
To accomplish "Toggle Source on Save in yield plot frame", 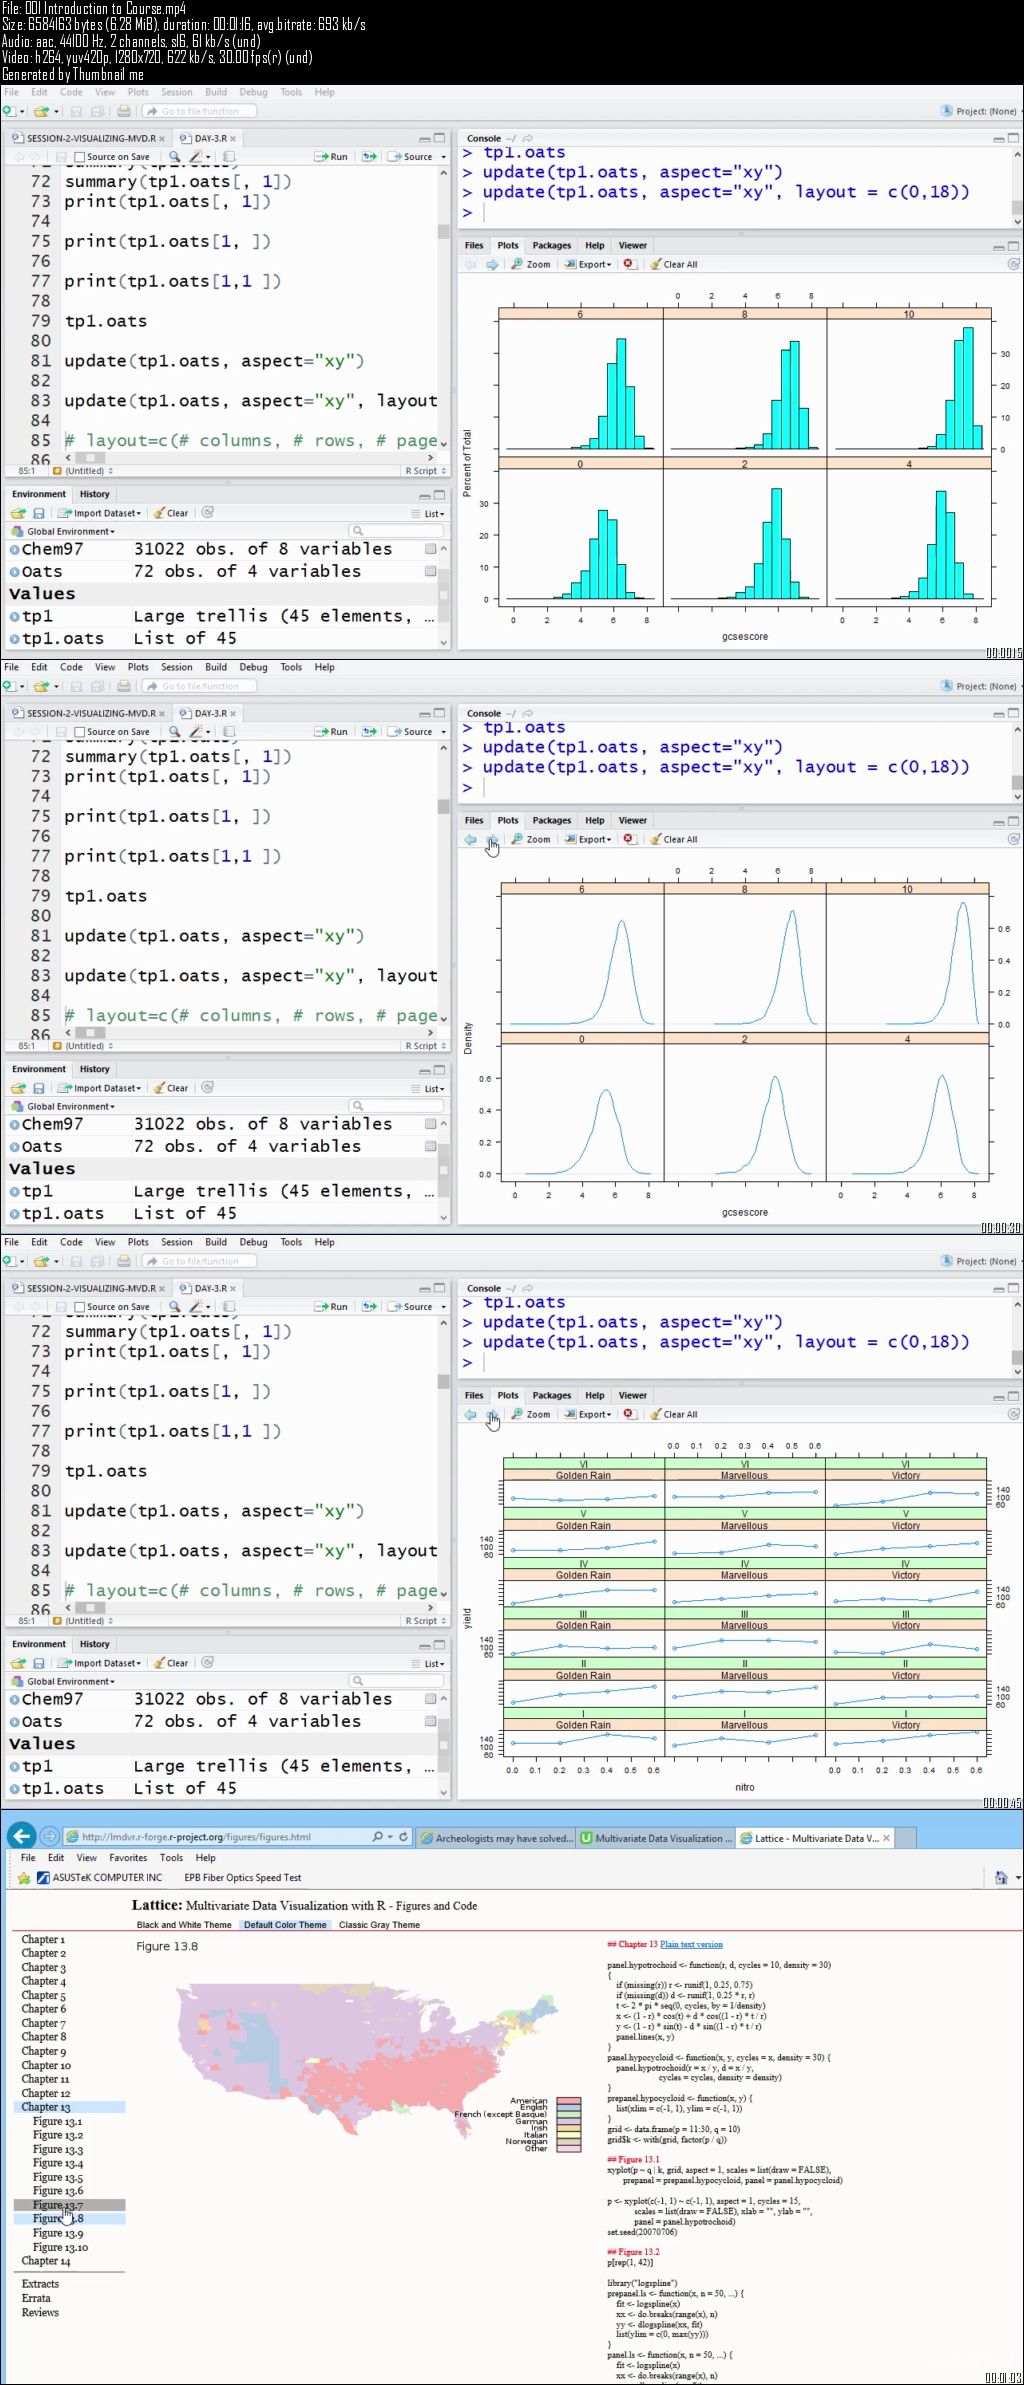I will [x=80, y=1307].
